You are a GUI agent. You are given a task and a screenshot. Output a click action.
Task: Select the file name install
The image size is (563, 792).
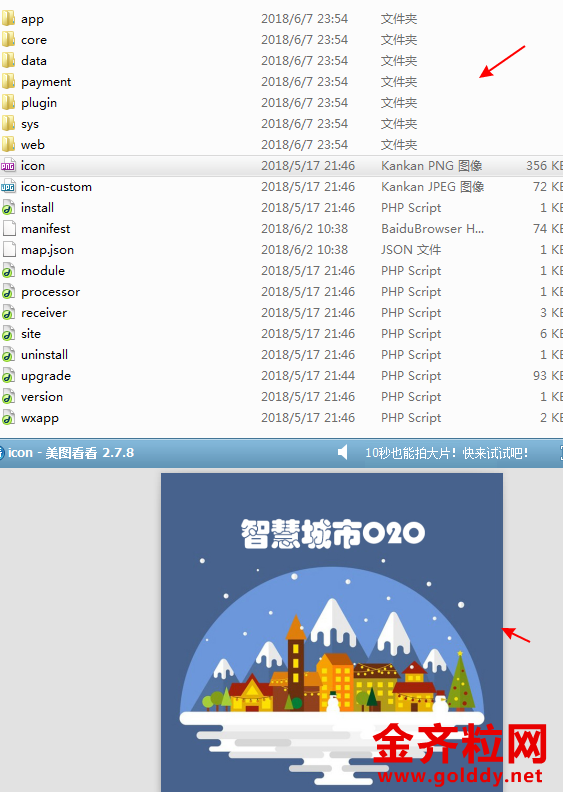click(x=37, y=208)
